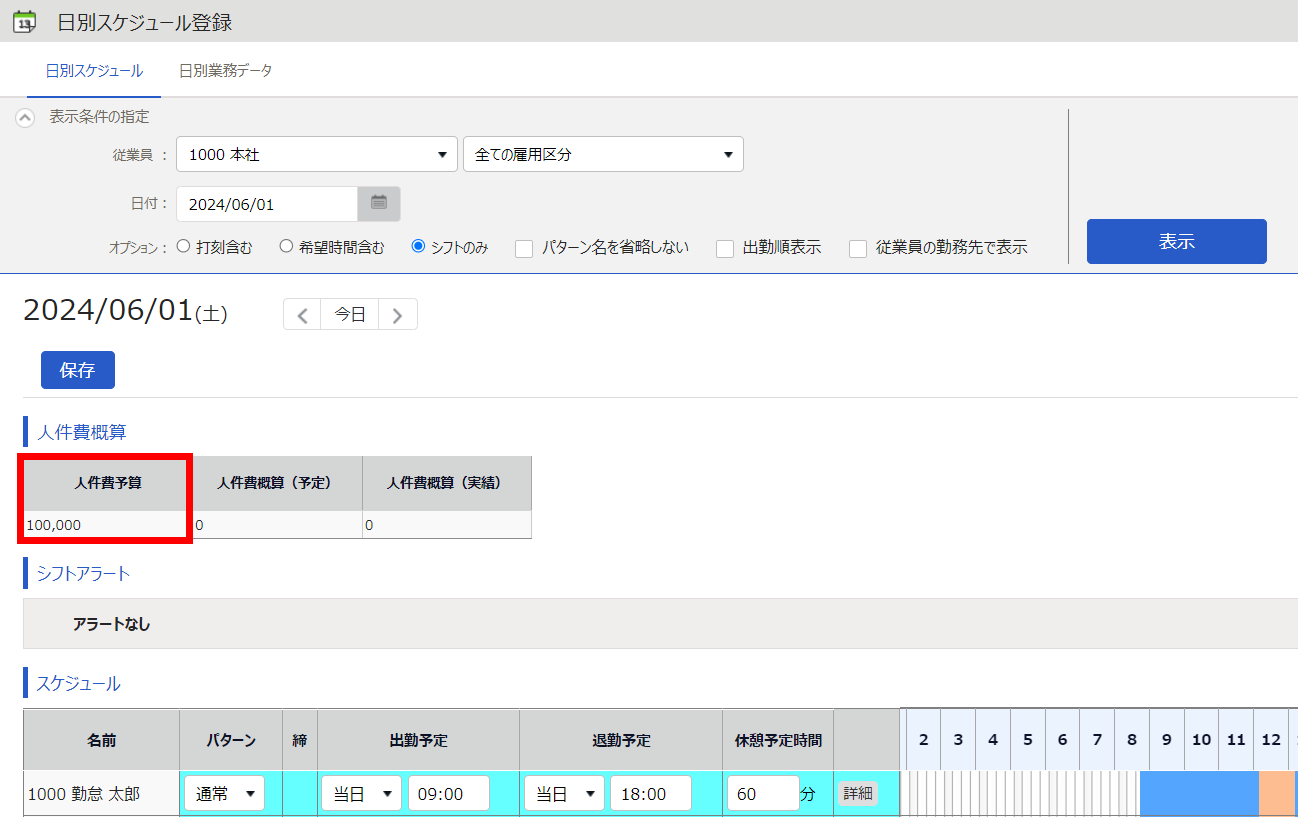
Task: Click the blue shift bar in timeline
Action: tap(1199, 794)
